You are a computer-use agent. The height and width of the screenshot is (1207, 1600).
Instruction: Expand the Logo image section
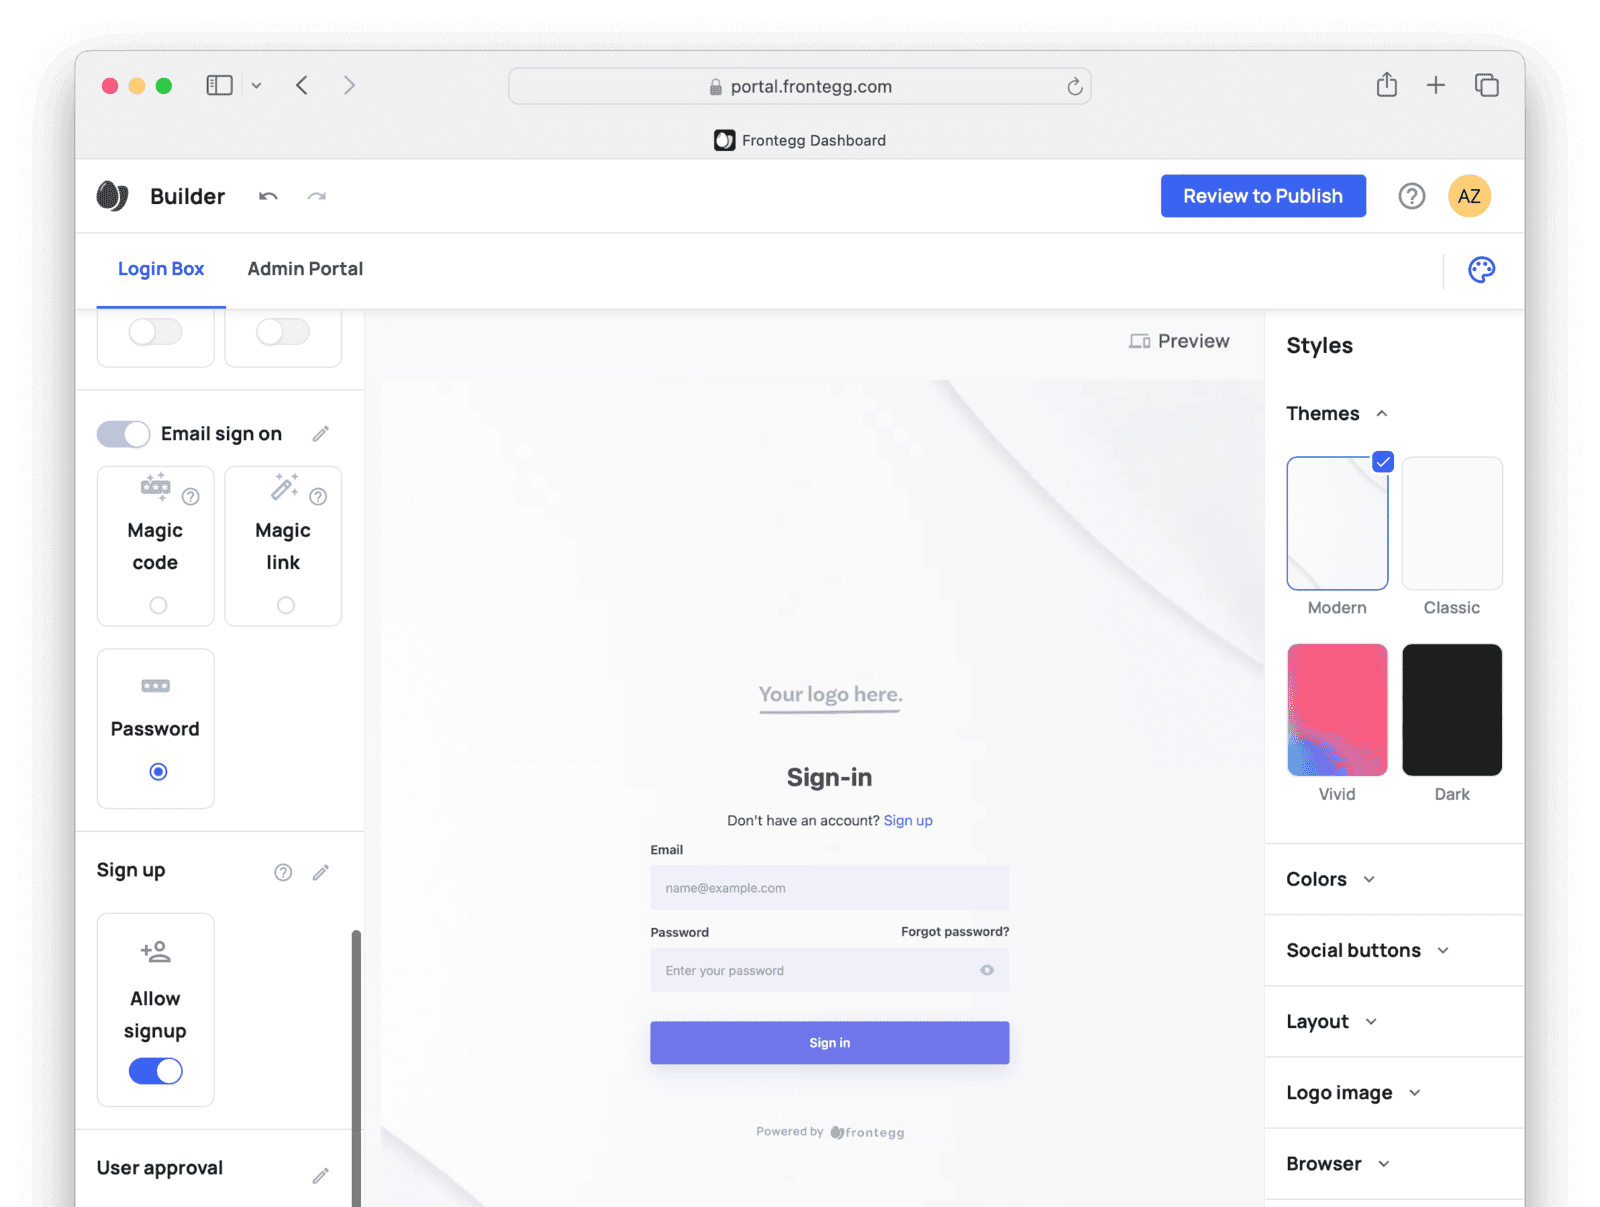tap(1415, 1092)
